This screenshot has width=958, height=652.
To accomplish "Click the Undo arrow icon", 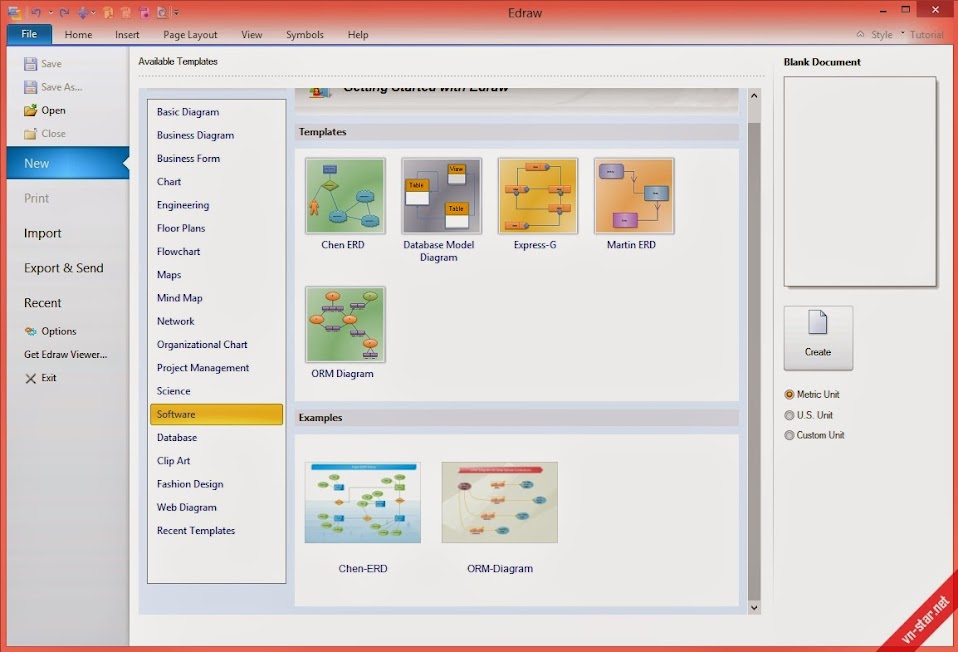I will [36, 12].
